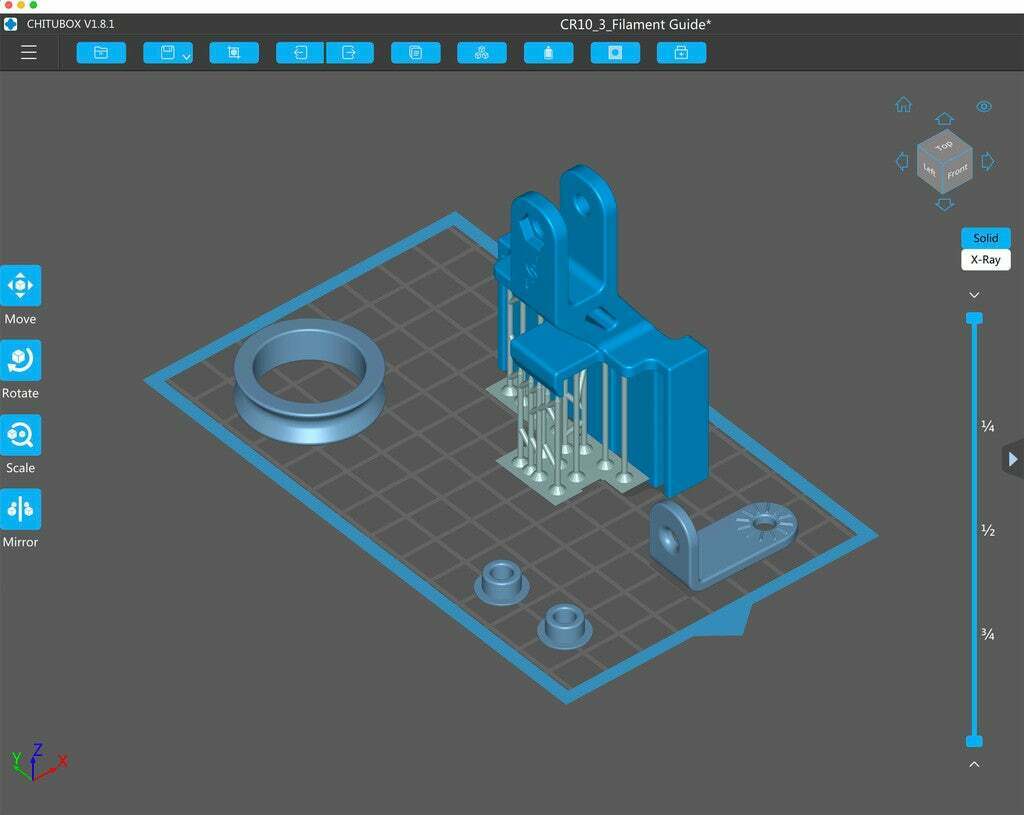The height and width of the screenshot is (815, 1024).
Task: Click the Redo toolbar icon
Action: tap(350, 52)
